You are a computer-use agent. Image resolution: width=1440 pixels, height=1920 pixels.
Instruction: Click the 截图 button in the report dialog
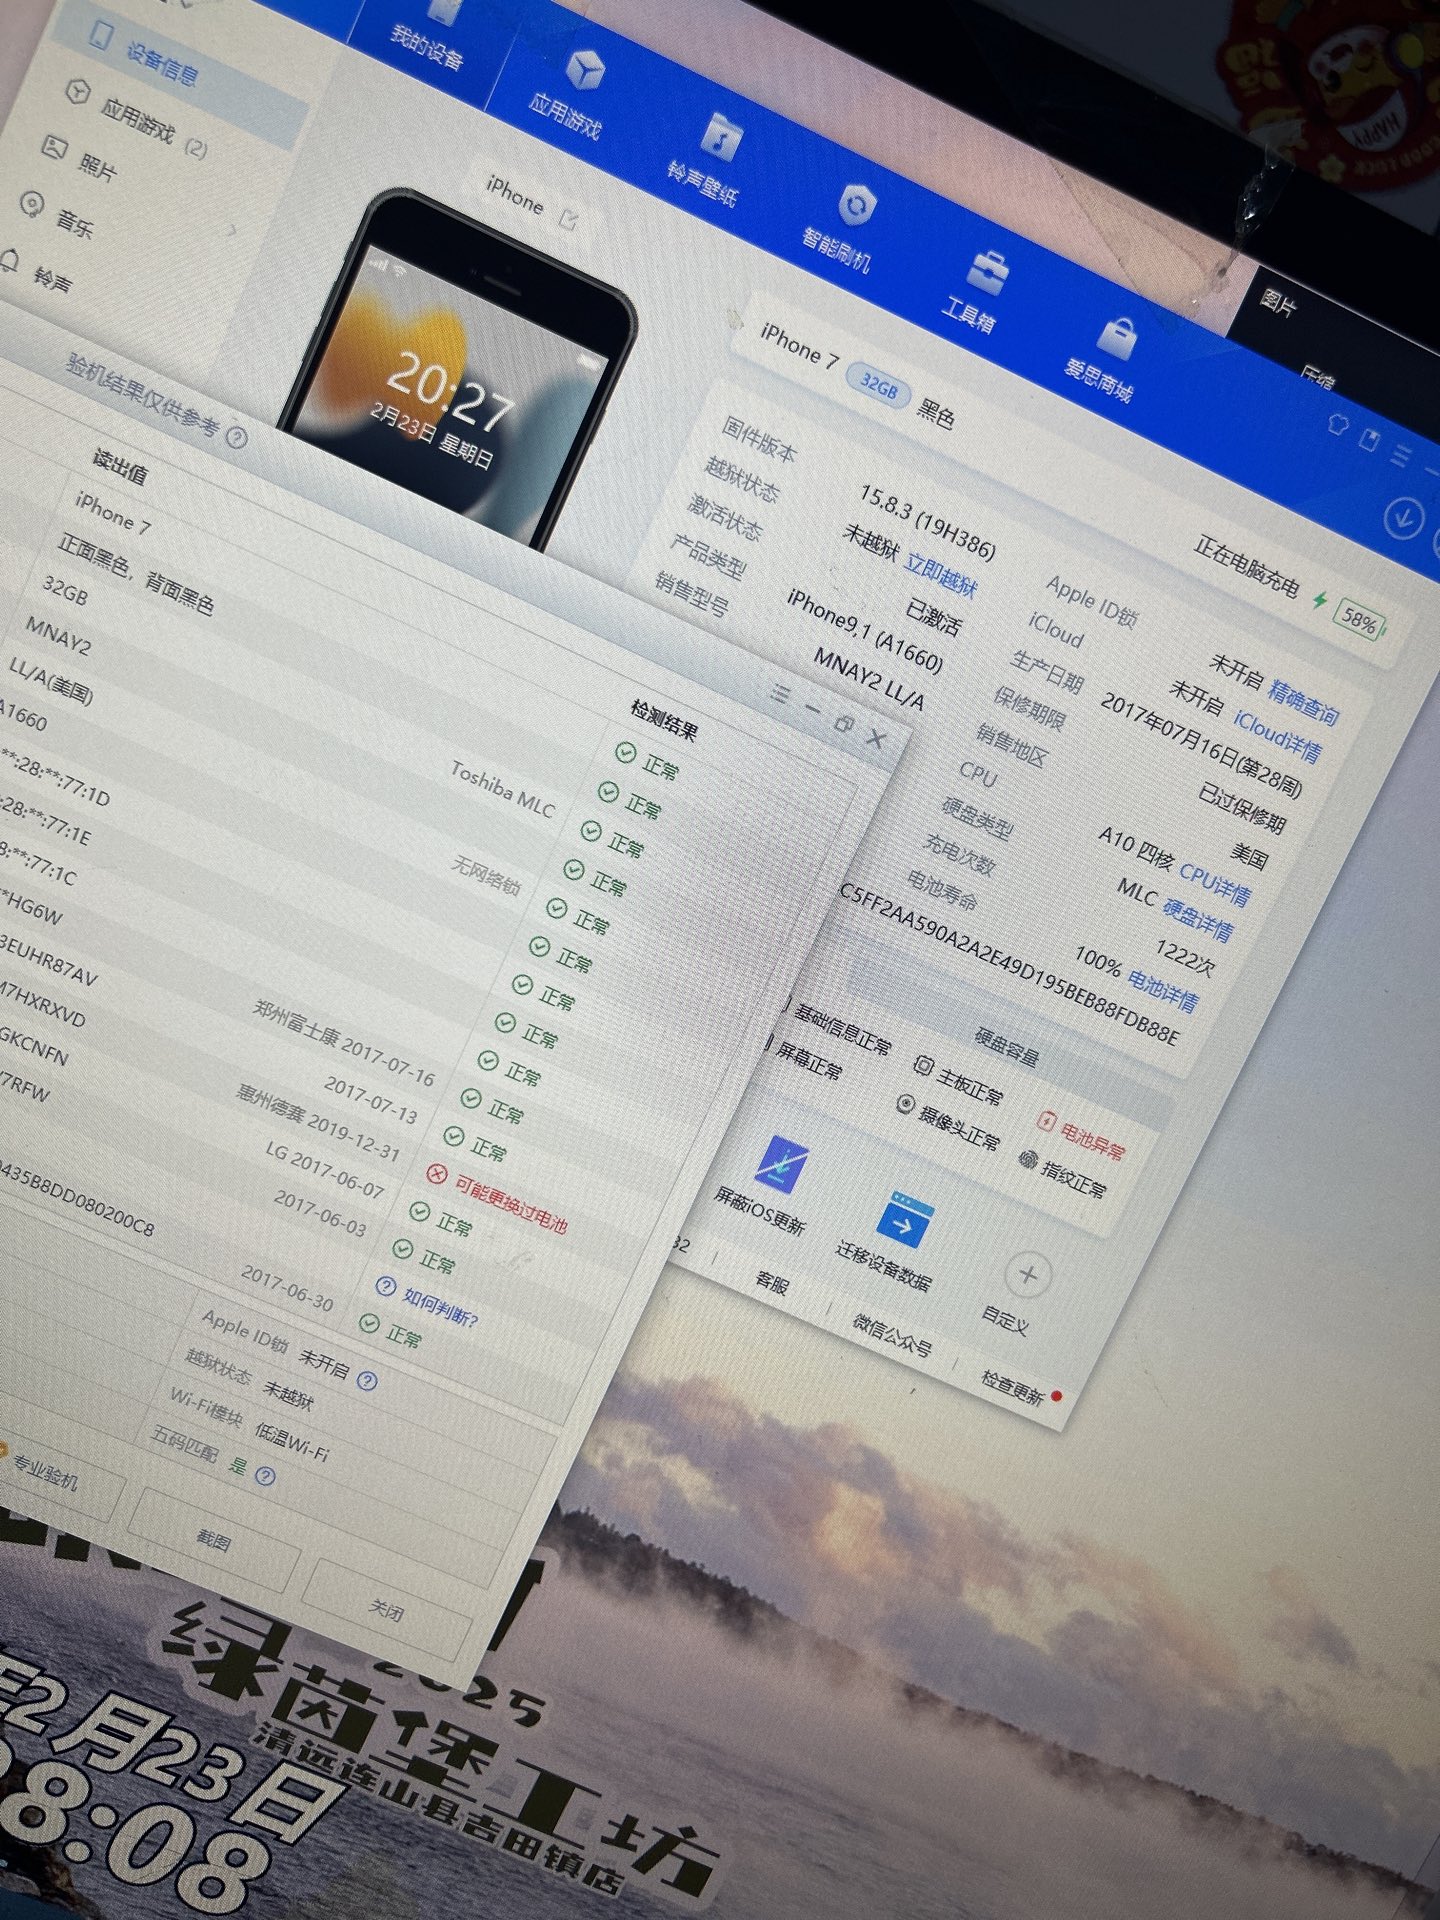coord(214,1540)
